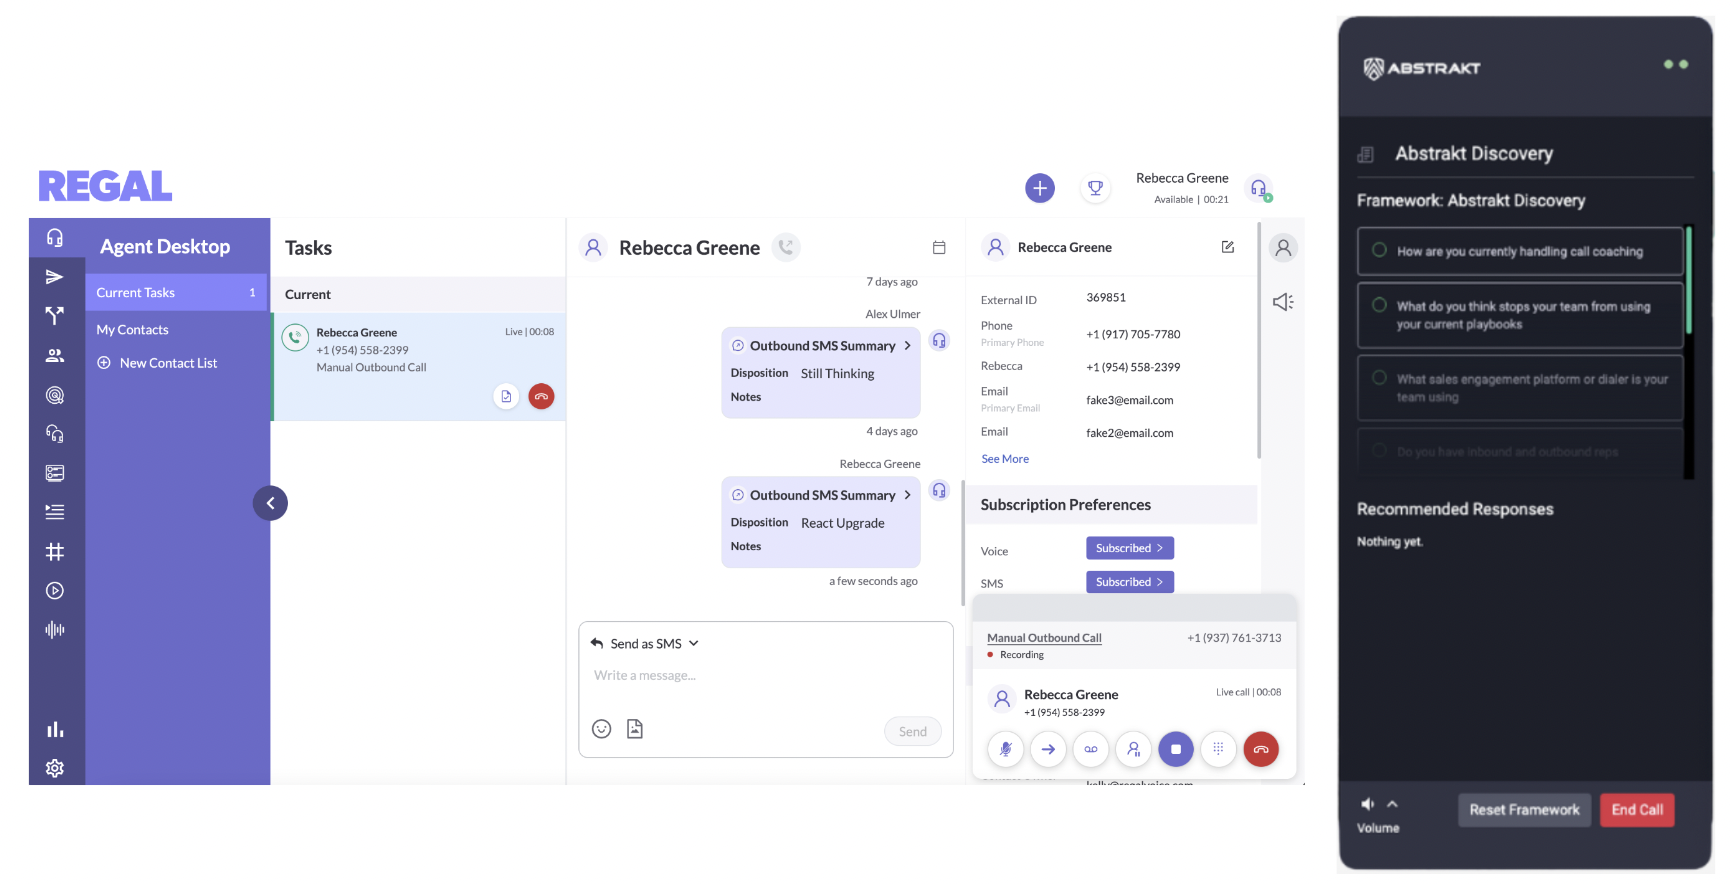Screen dimensions: 1730x884
Task: Click the +1 (917) 705-7780 phone number
Action: click(1133, 335)
